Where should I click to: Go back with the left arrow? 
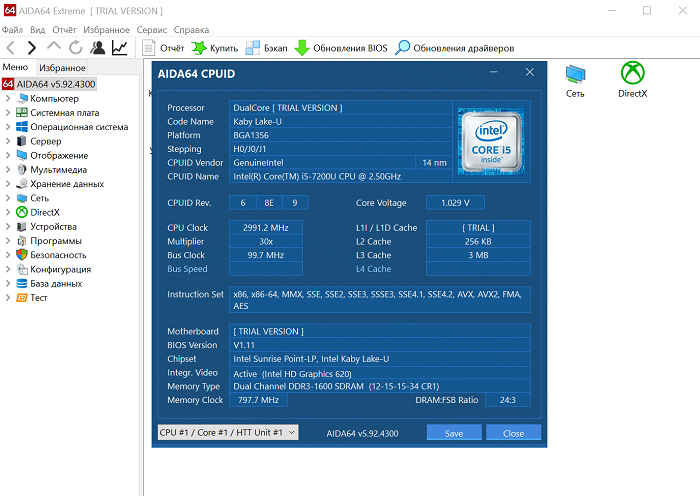pyautogui.click(x=11, y=47)
